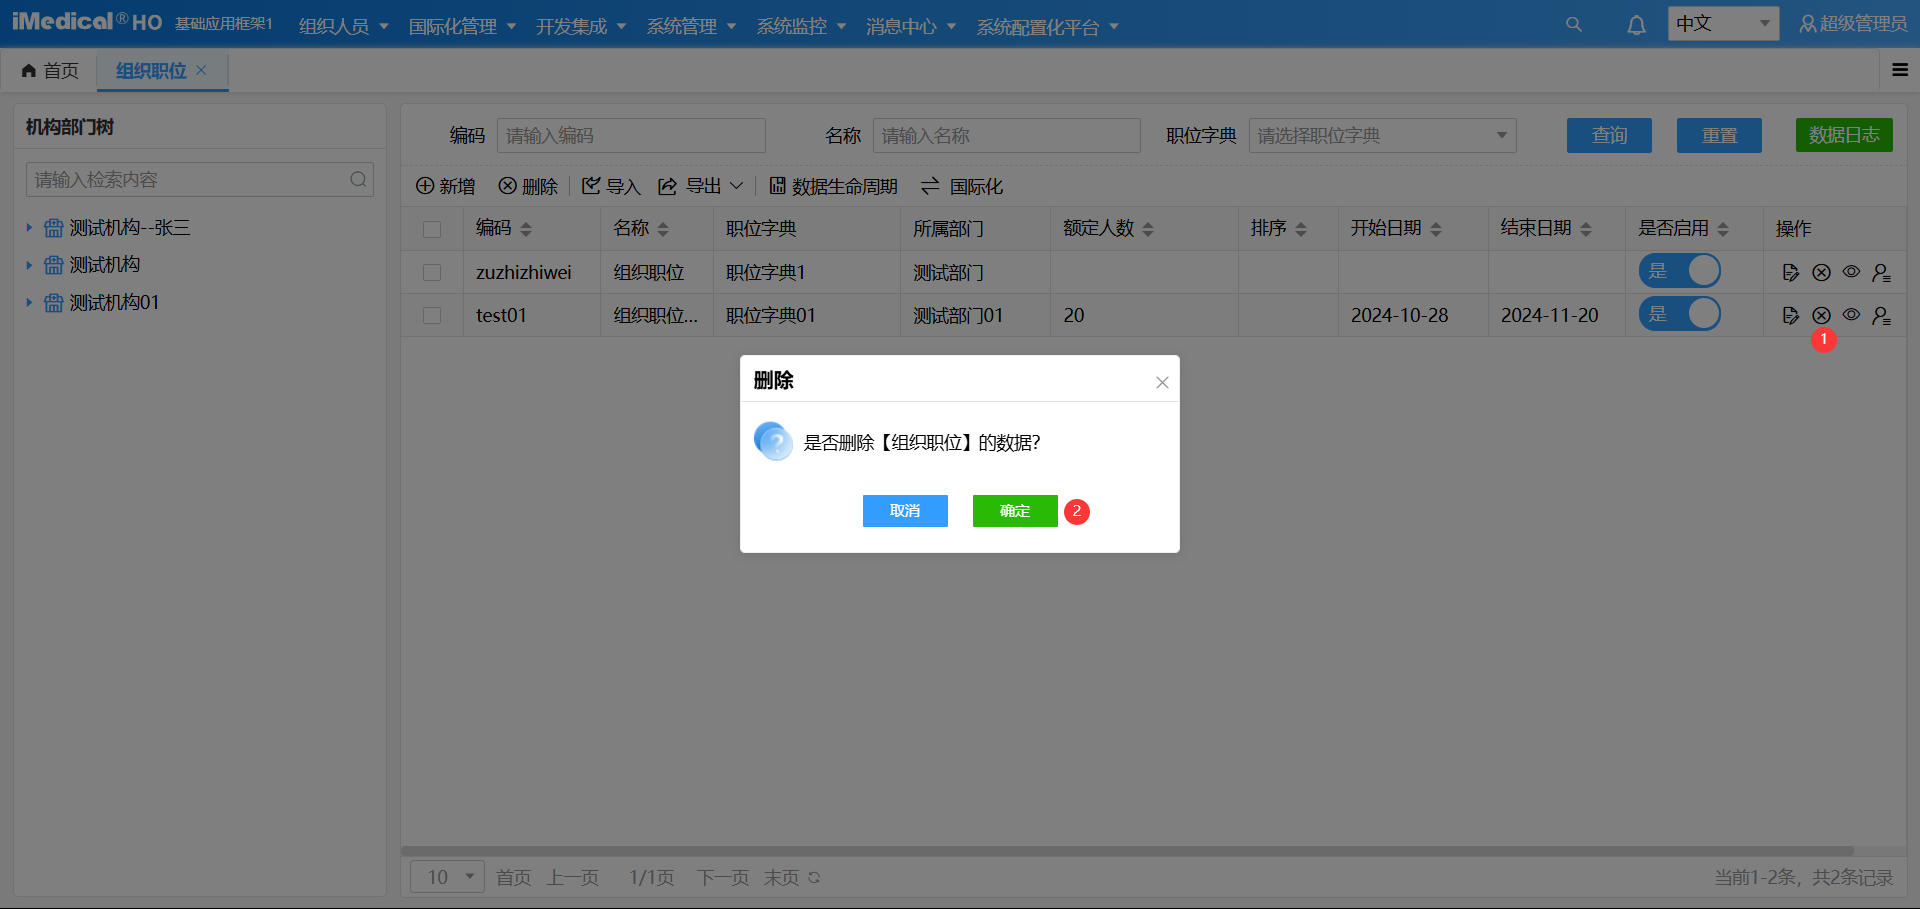Viewport: 1920px width, 909px height.
Task: Close the 删除 dialog with X
Action: click(x=1162, y=382)
